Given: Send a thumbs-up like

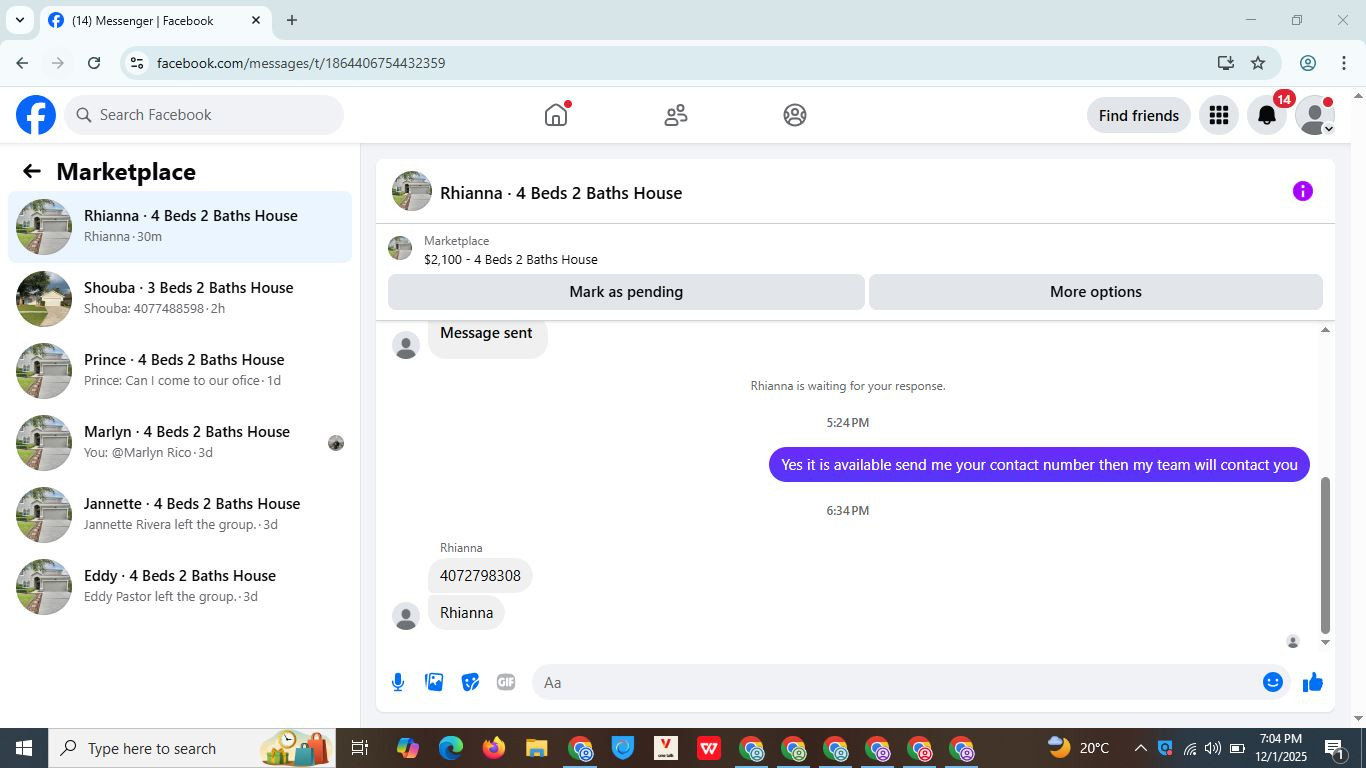Looking at the screenshot, I should [x=1313, y=682].
